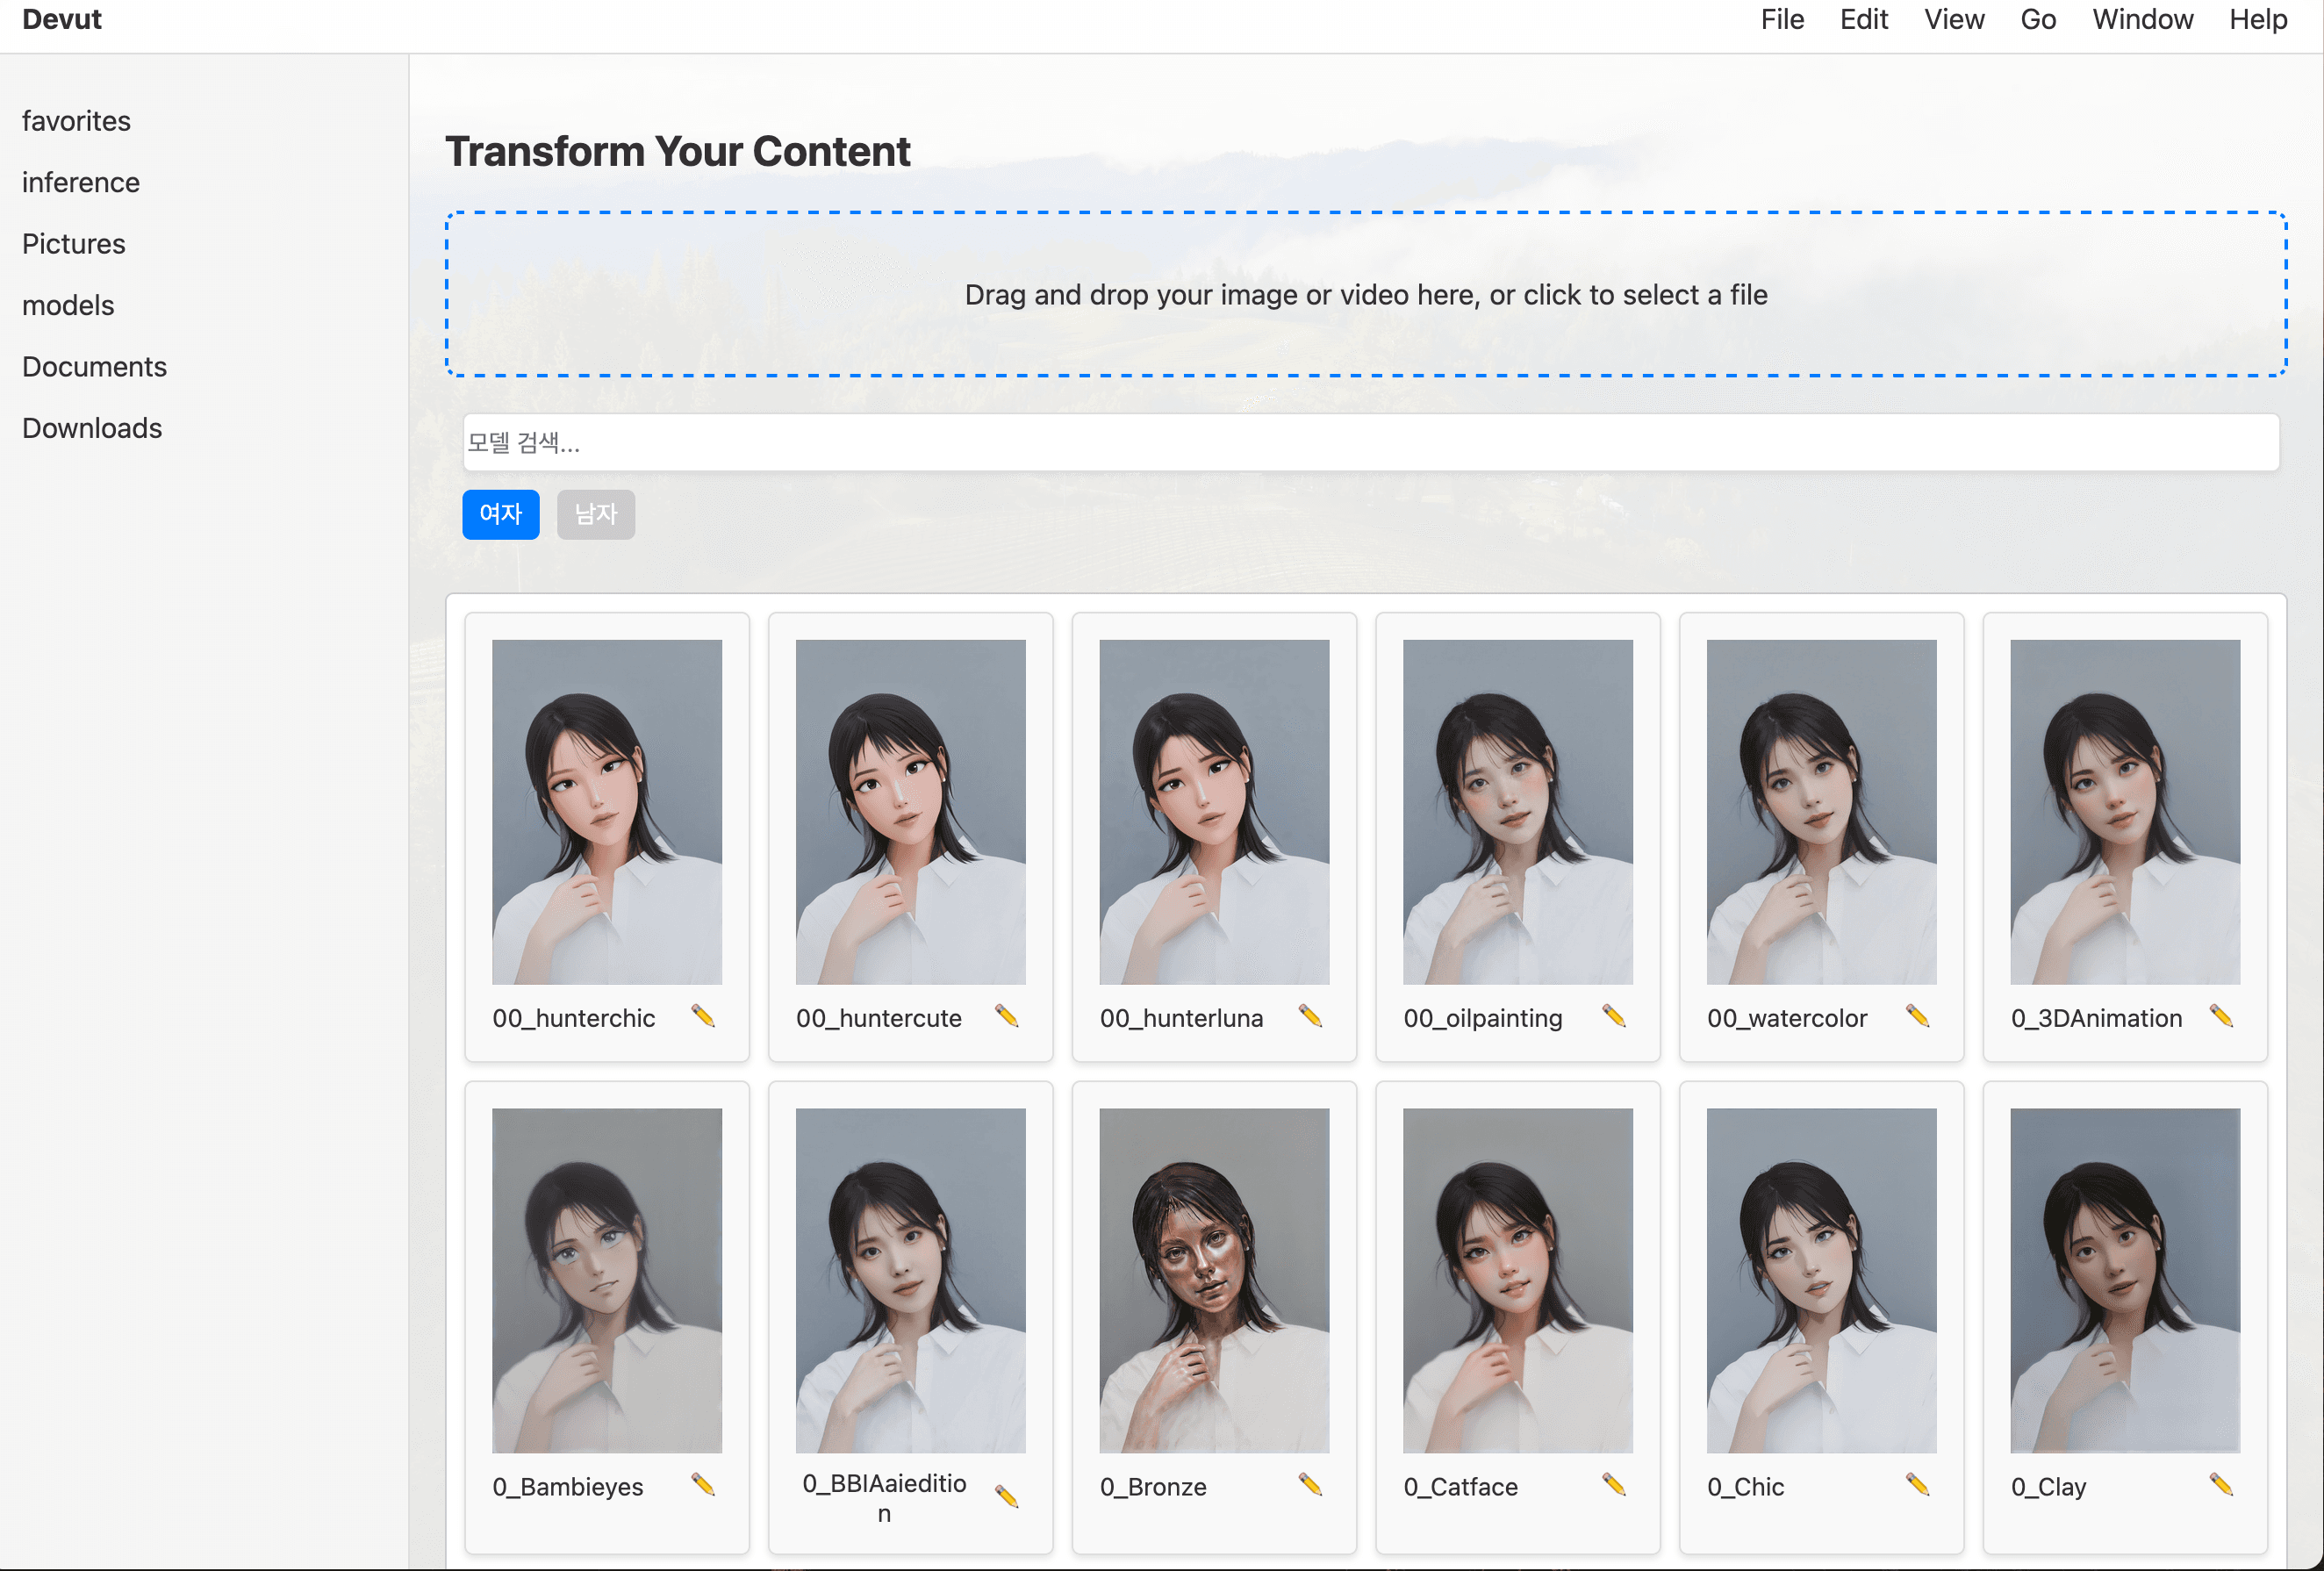Open the Window menu
Image resolution: width=2324 pixels, height=1571 pixels.
pos(2142,19)
